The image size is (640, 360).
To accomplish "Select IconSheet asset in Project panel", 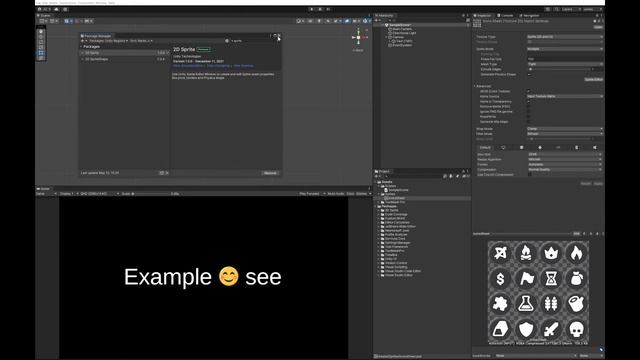I will (397, 198).
